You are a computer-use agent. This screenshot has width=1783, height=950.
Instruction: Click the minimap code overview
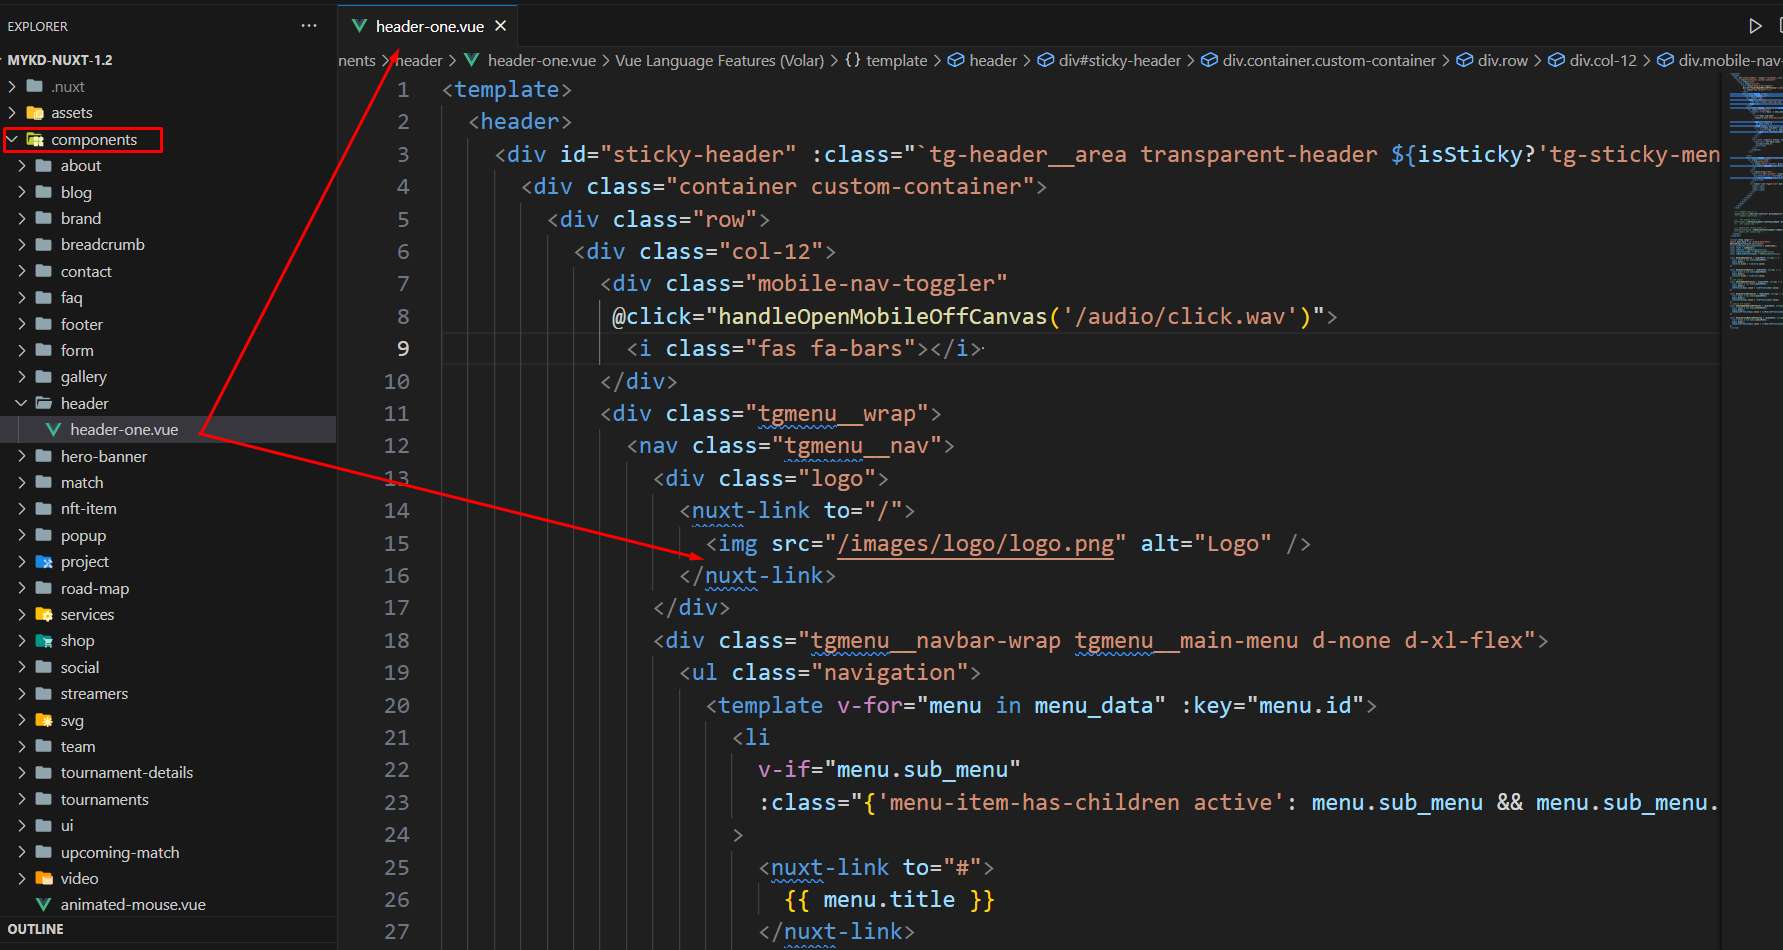pyautogui.click(x=1753, y=200)
